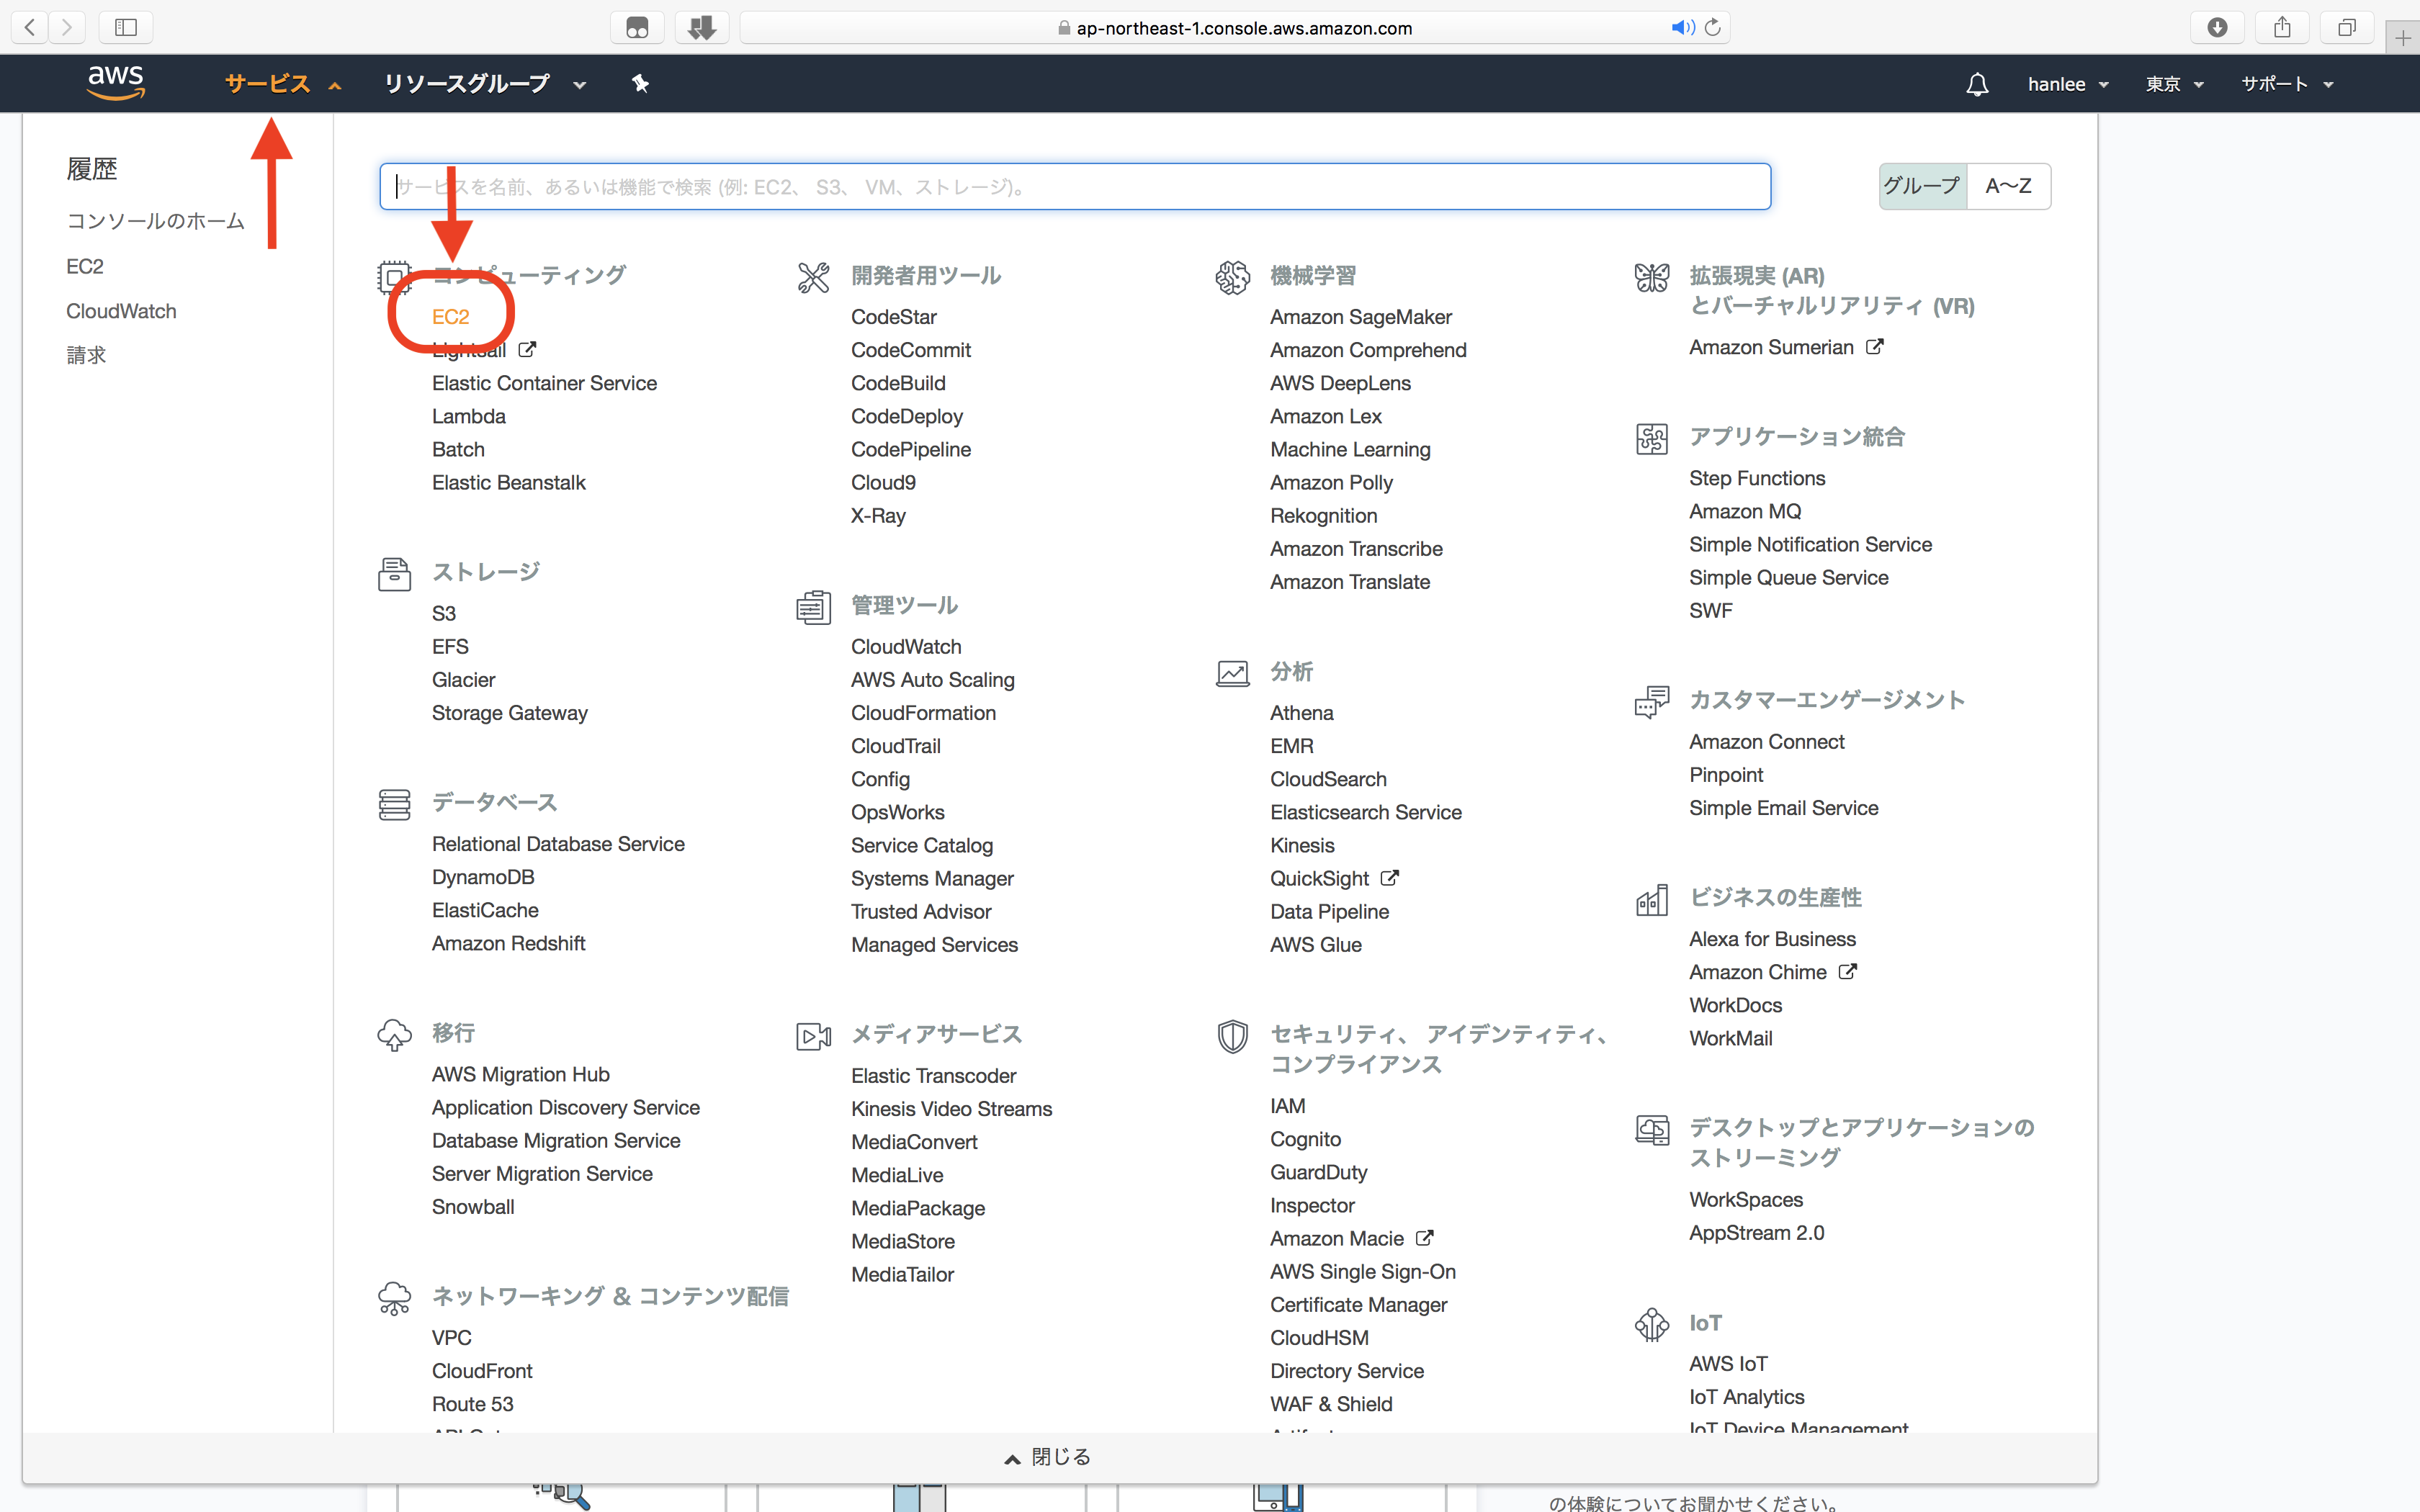The height and width of the screenshot is (1512, 2420).
Task: Open the IAM service link
Action: pyautogui.click(x=1287, y=1106)
